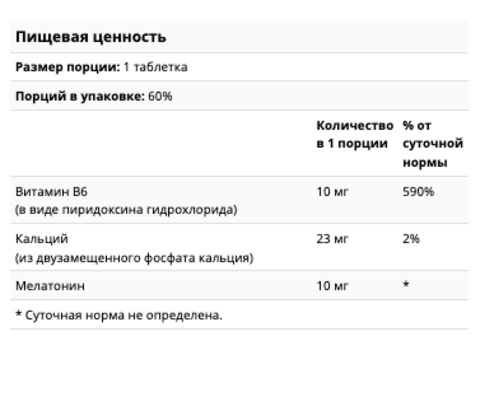The width and height of the screenshot is (480, 420).
Task: Select the Порций в упаковке label
Action: pos(80,96)
